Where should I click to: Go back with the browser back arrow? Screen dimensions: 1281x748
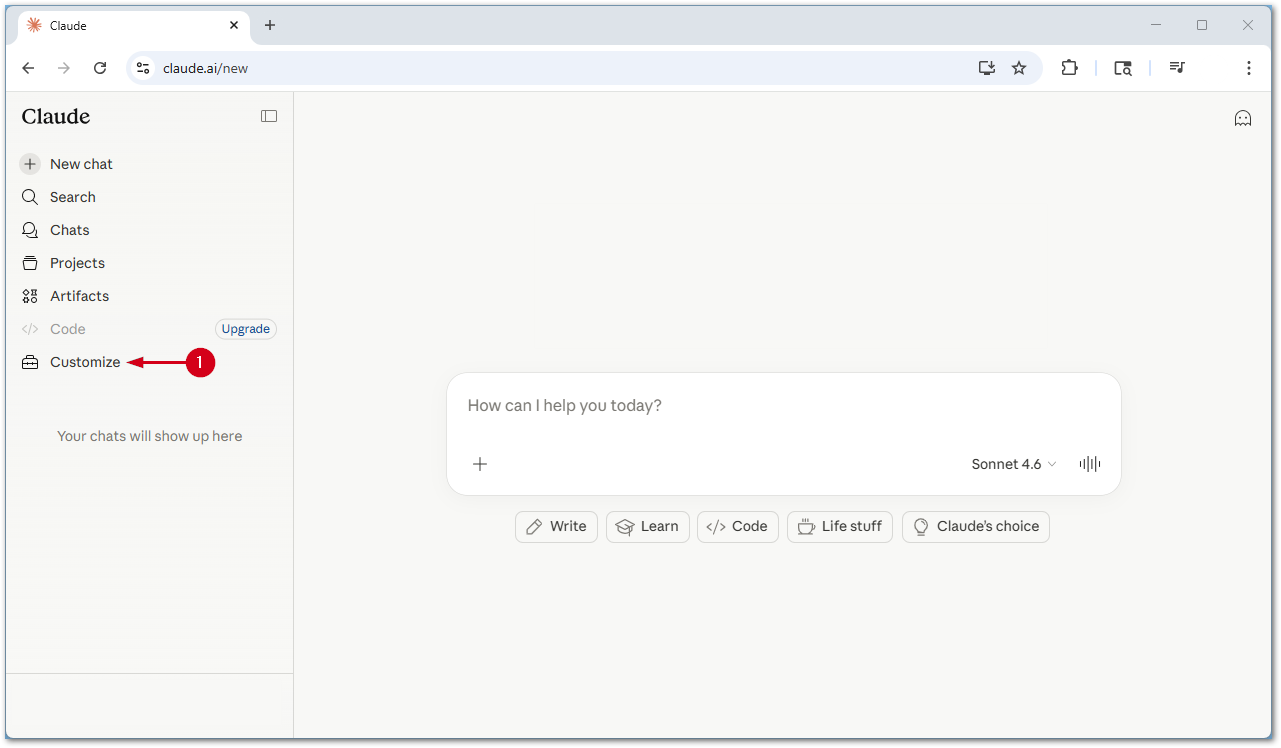(x=29, y=68)
